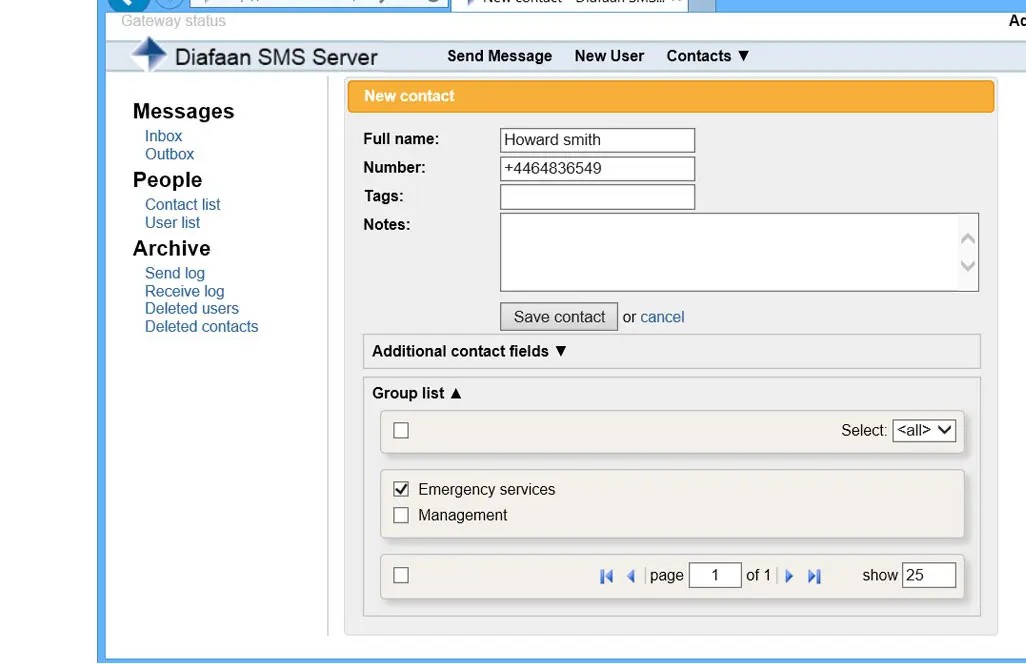Screen dimensions: 1026x664
Task: Go to last page of group list
Action: [x=814, y=576]
